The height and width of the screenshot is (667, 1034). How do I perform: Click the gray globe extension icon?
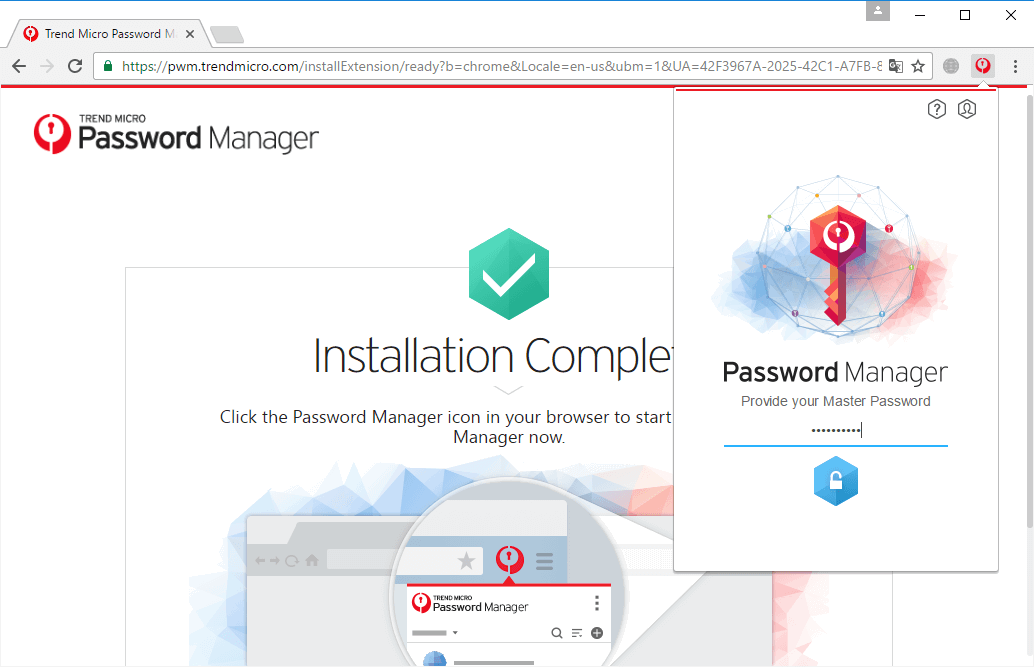coord(951,66)
